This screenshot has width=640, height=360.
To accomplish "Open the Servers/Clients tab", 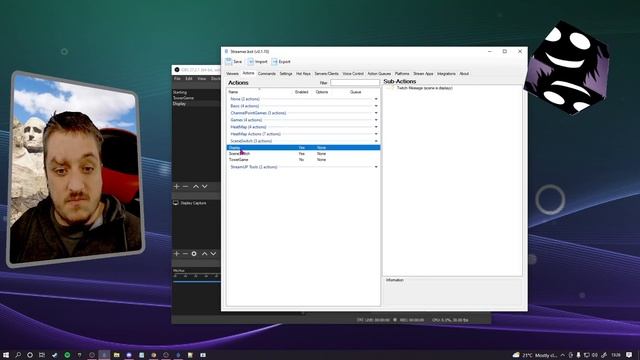I will click(x=327, y=73).
